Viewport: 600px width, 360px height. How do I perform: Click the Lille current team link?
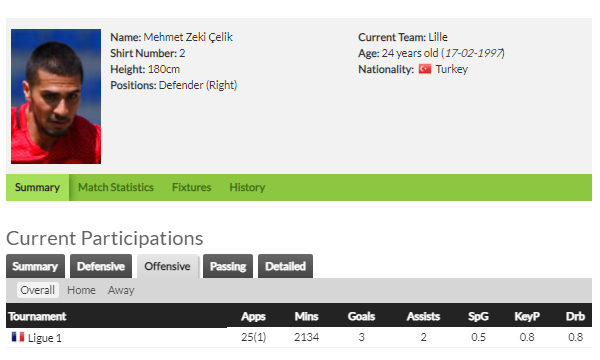pyautogui.click(x=438, y=37)
